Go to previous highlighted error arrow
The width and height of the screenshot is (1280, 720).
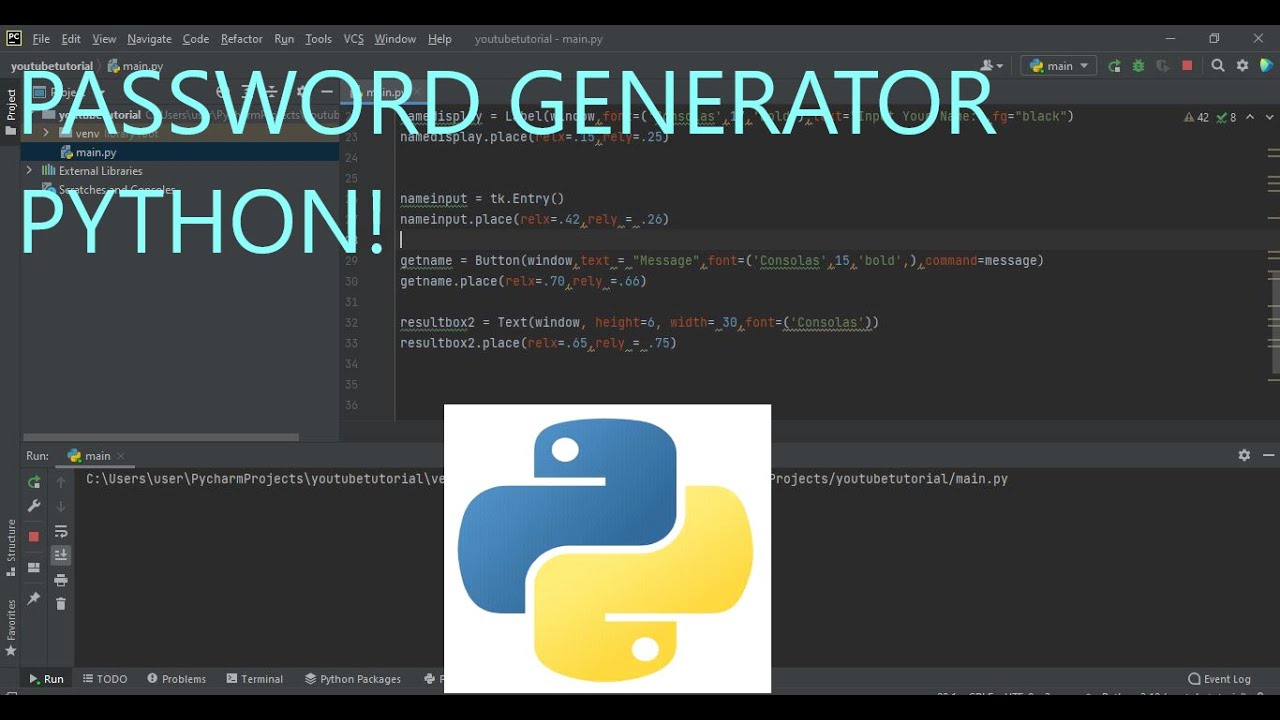coord(1249,117)
